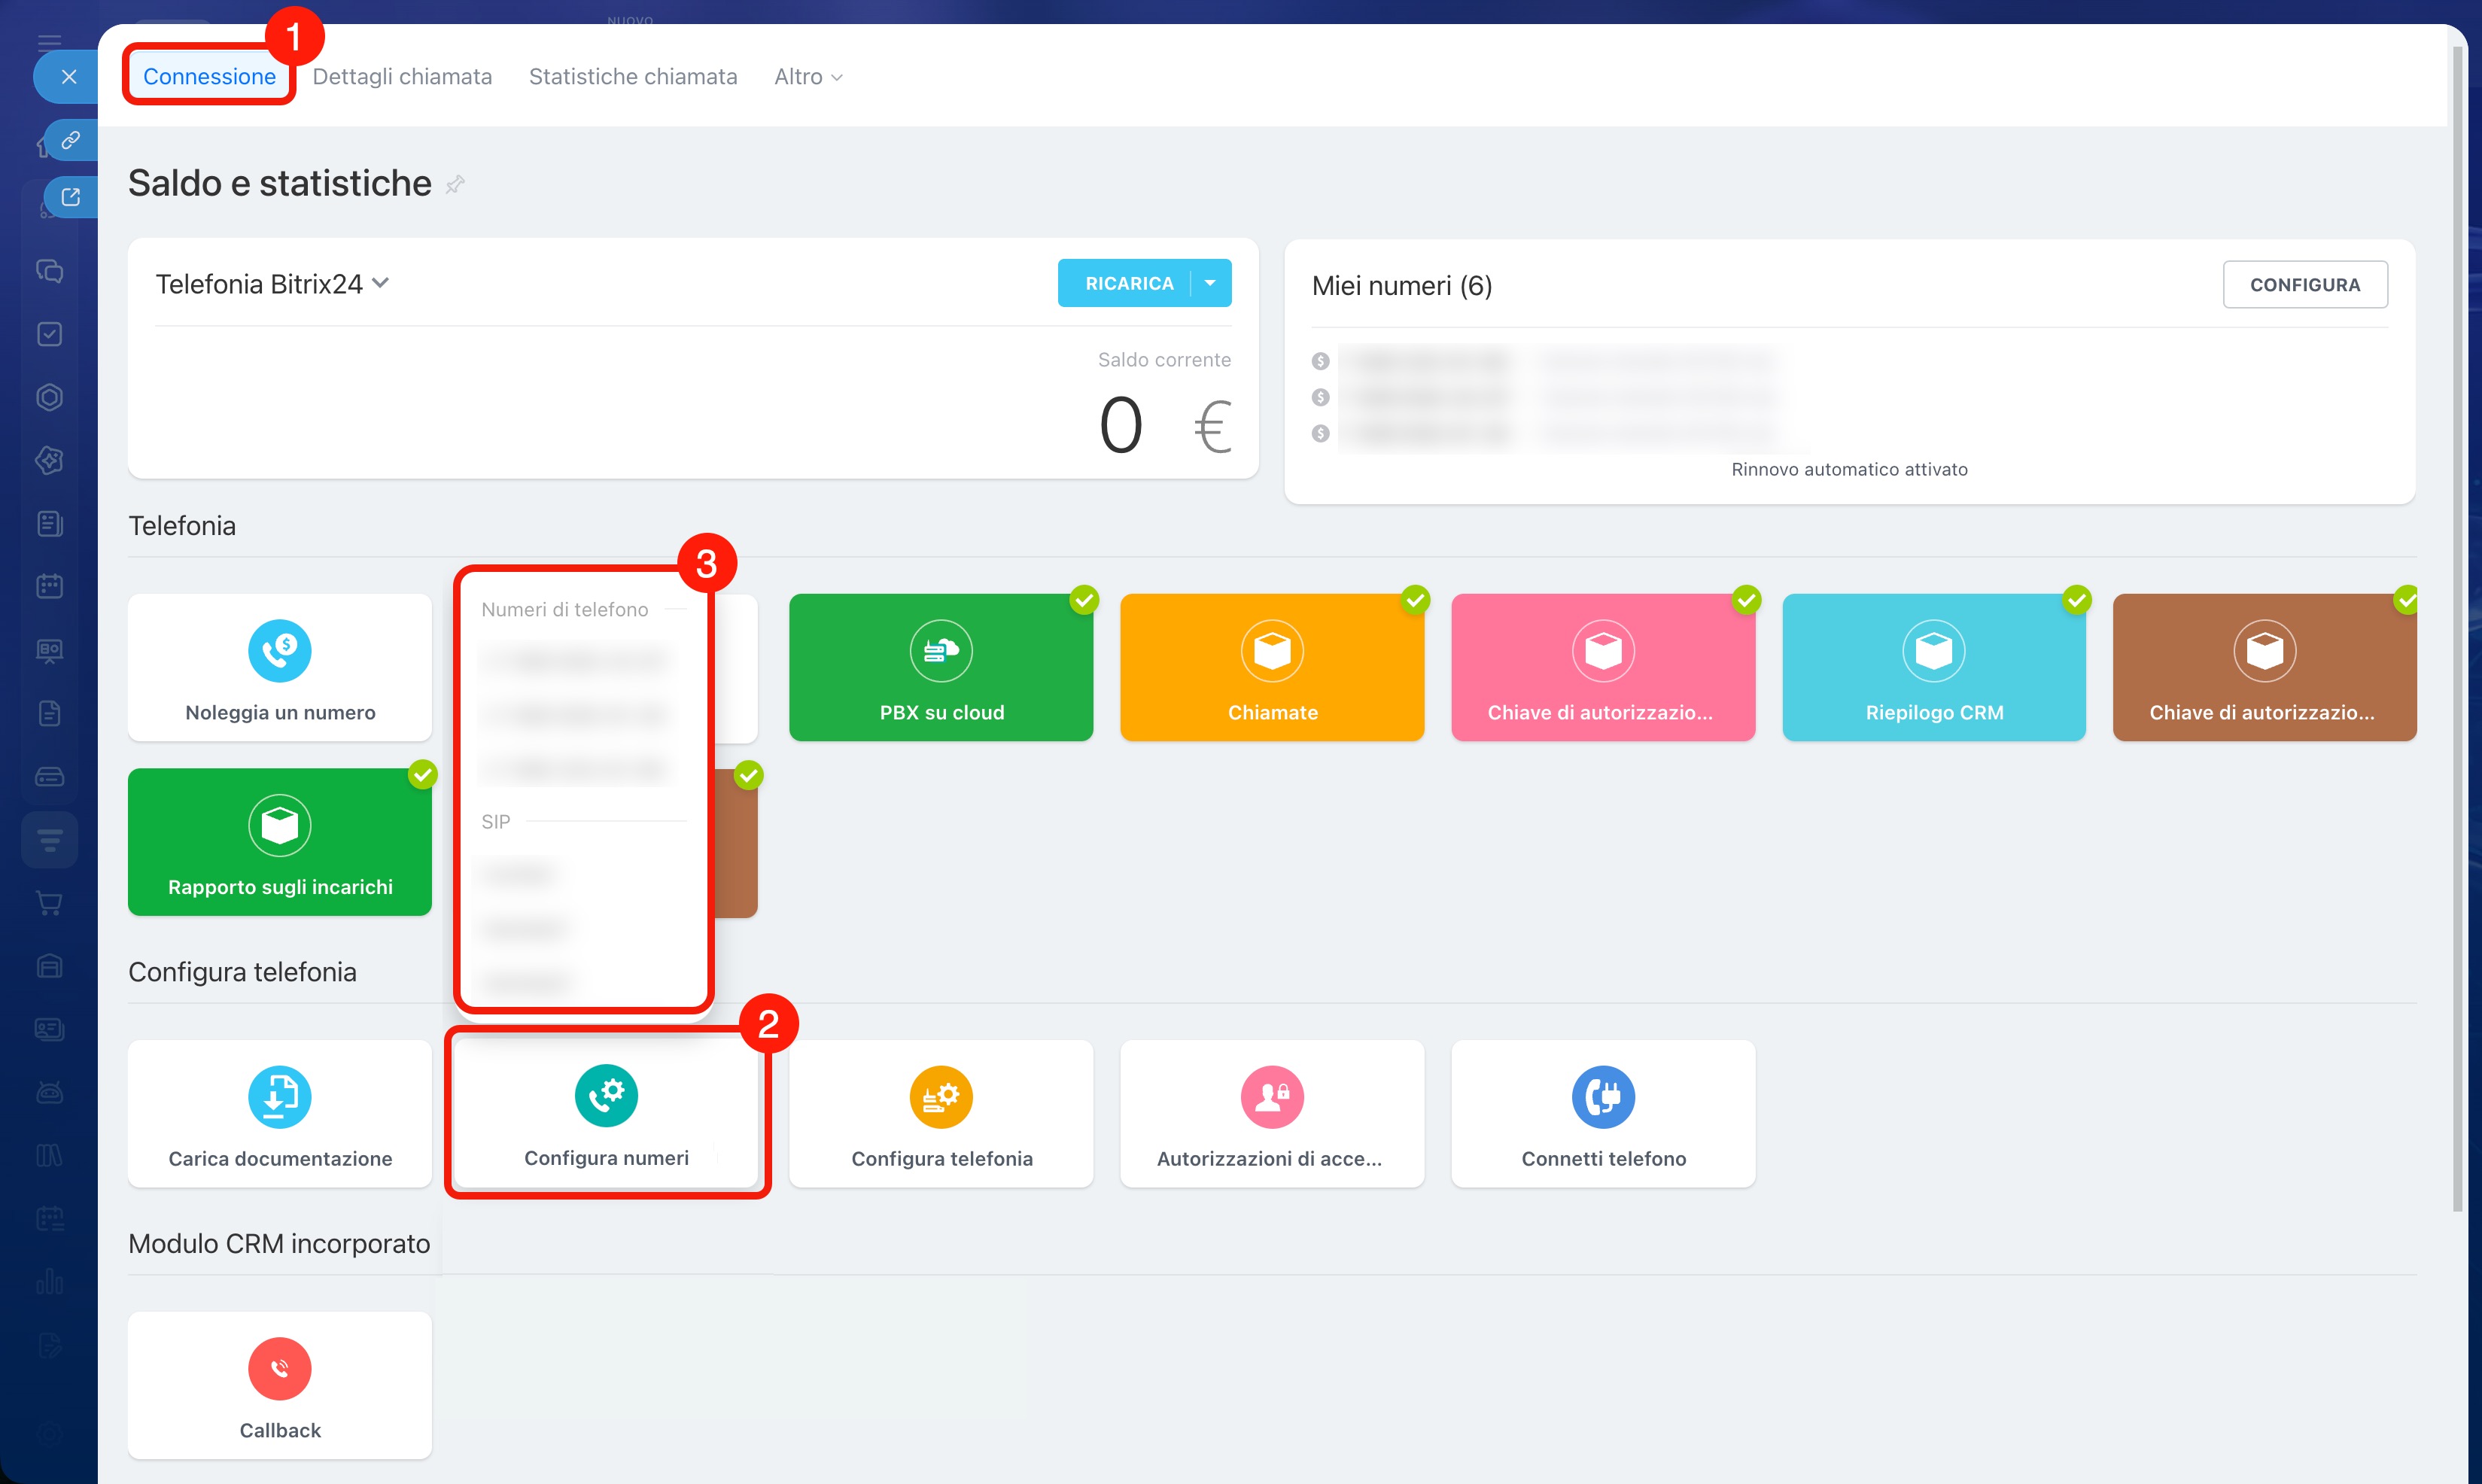This screenshot has width=2482, height=1484.
Task: Open tasks checkmark icon in sidebar
Action: pyautogui.click(x=49, y=334)
